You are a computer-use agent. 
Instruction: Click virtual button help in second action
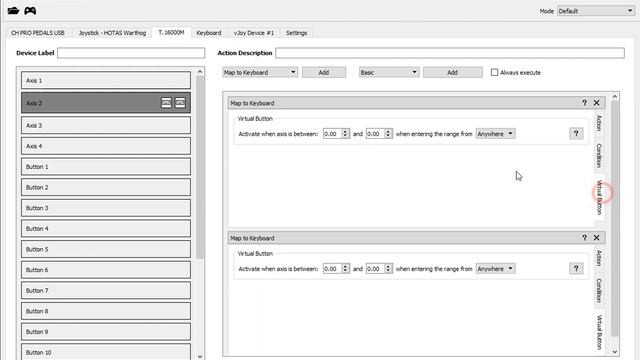tap(576, 268)
